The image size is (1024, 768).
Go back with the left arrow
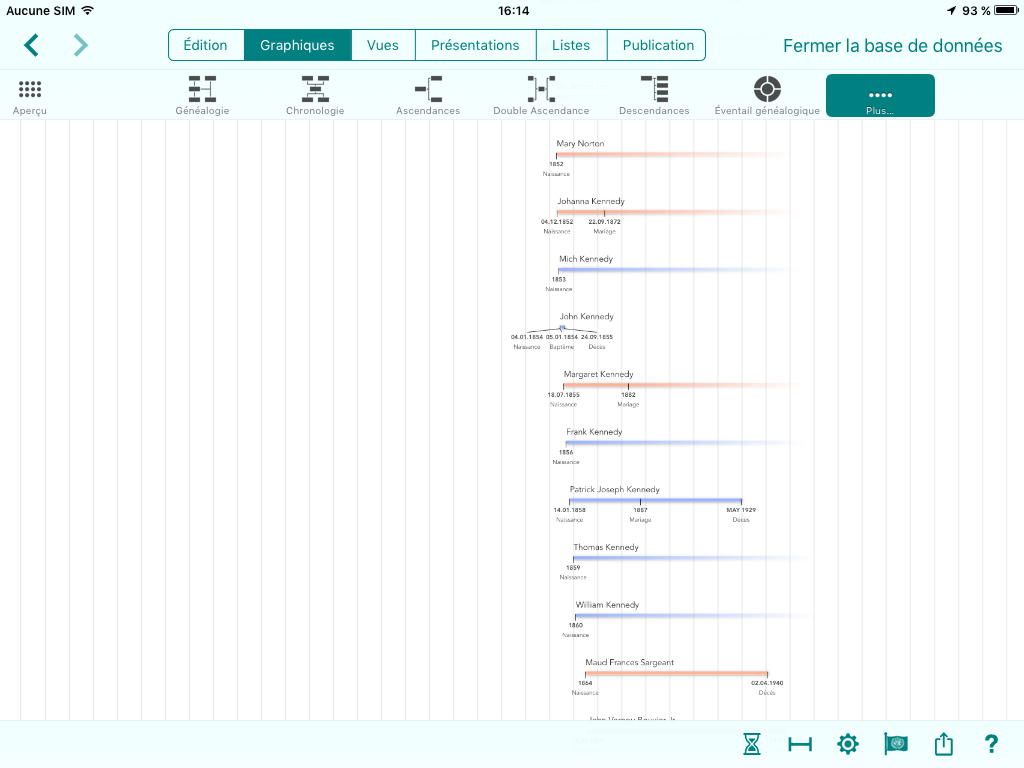(31, 45)
